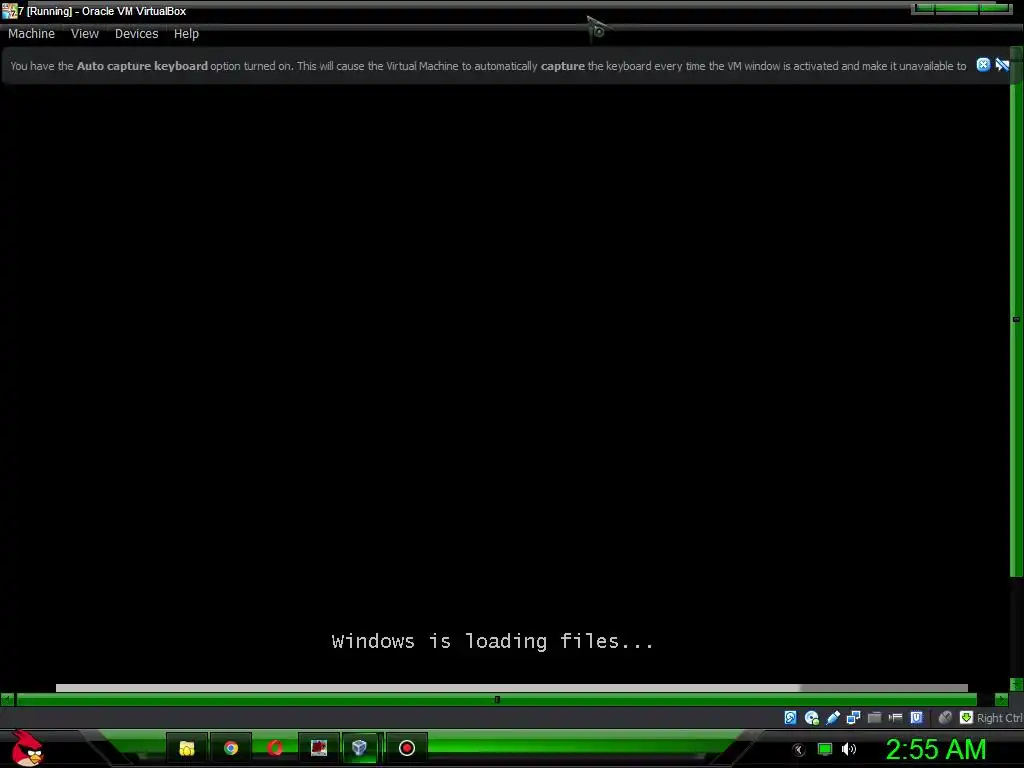Click the horizontal scrollbar left arrow

pyautogui.click(x=7, y=699)
